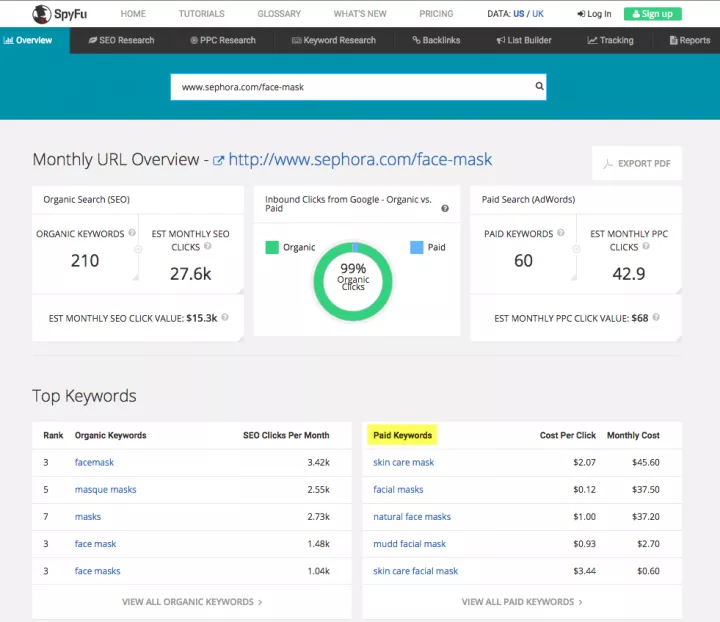Switch data region to US
This screenshot has height=622, width=720.
(x=519, y=14)
